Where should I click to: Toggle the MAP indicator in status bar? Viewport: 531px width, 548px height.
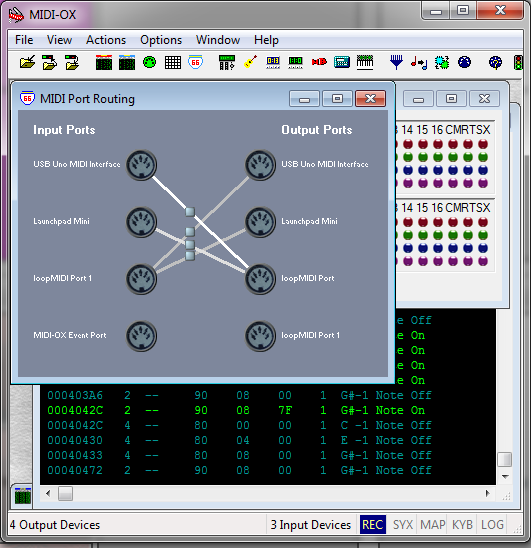click(433, 525)
